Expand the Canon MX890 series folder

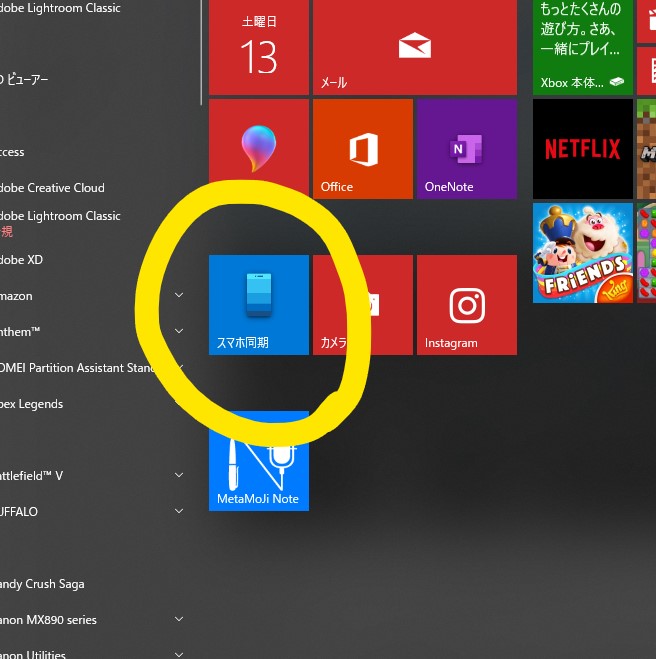coord(179,620)
